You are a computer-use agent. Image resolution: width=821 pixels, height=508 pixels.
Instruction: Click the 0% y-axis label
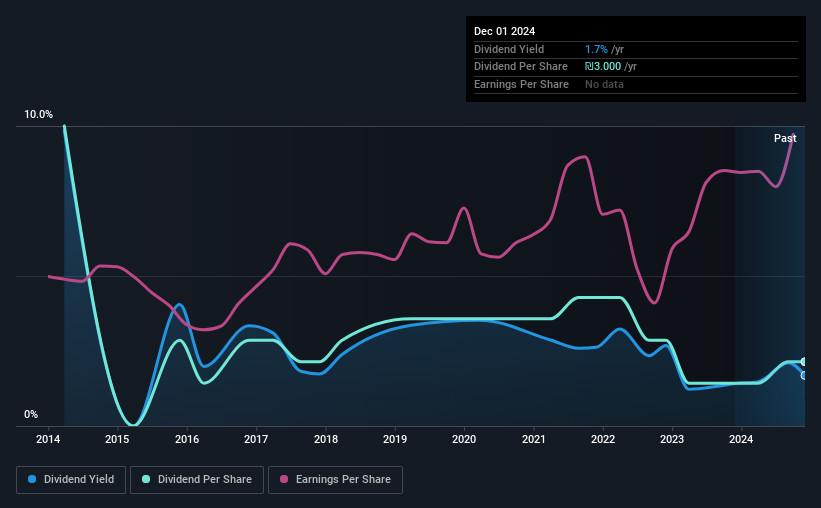[x=31, y=414]
